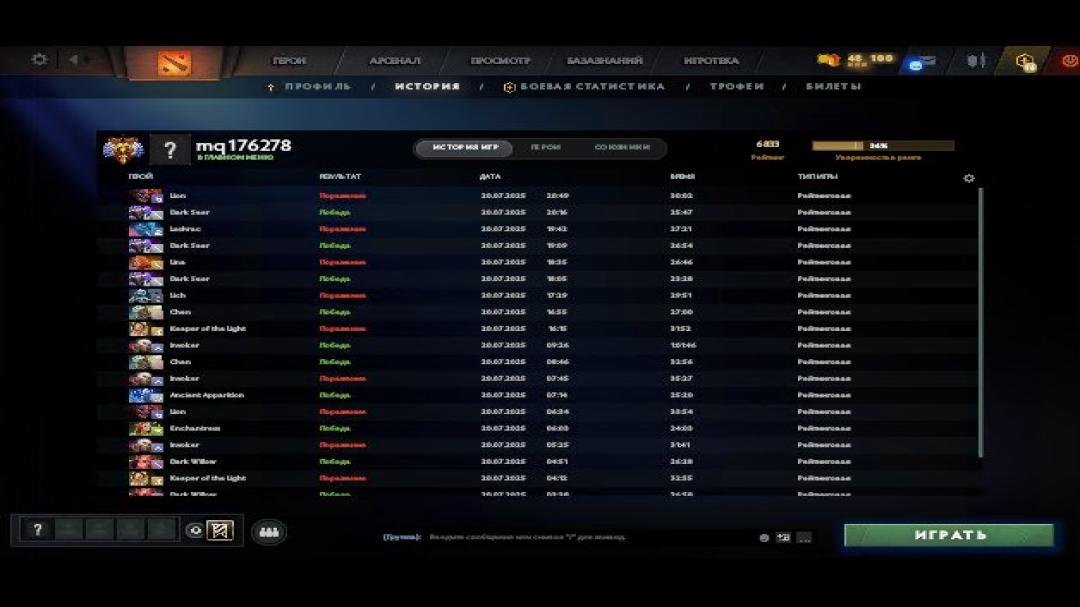Click the Dark Seer name in 20:16 row
This screenshot has width=1080, height=607.
(189, 212)
